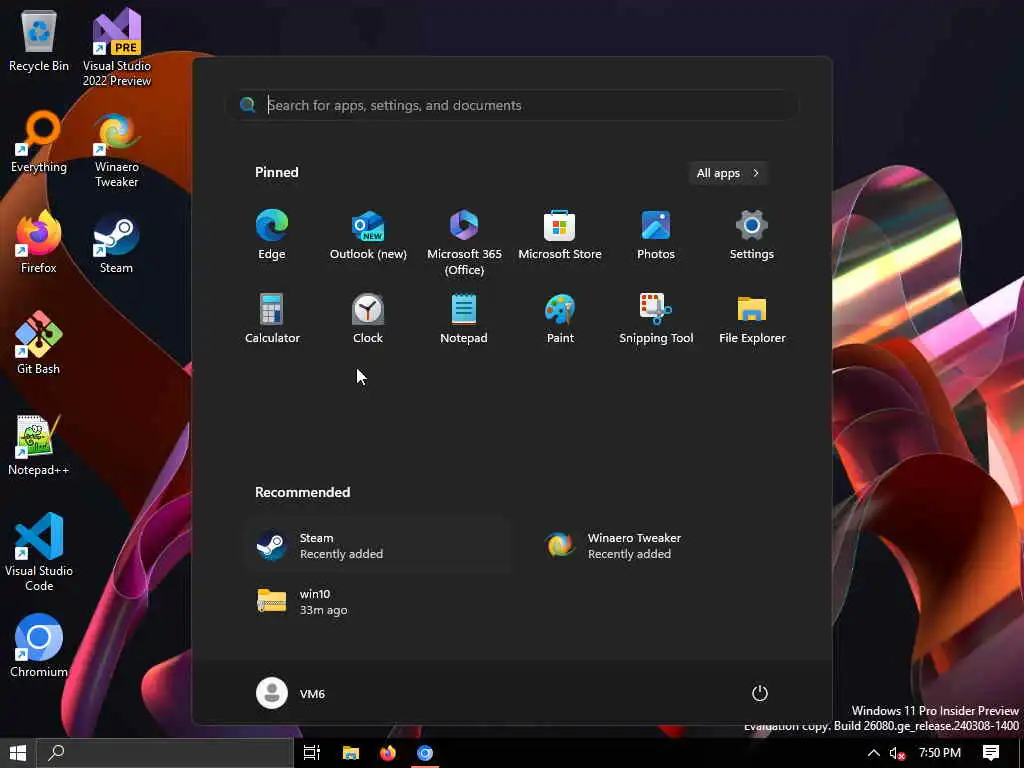Click the Windows Start button on taskbar

pyautogui.click(x=18, y=753)
